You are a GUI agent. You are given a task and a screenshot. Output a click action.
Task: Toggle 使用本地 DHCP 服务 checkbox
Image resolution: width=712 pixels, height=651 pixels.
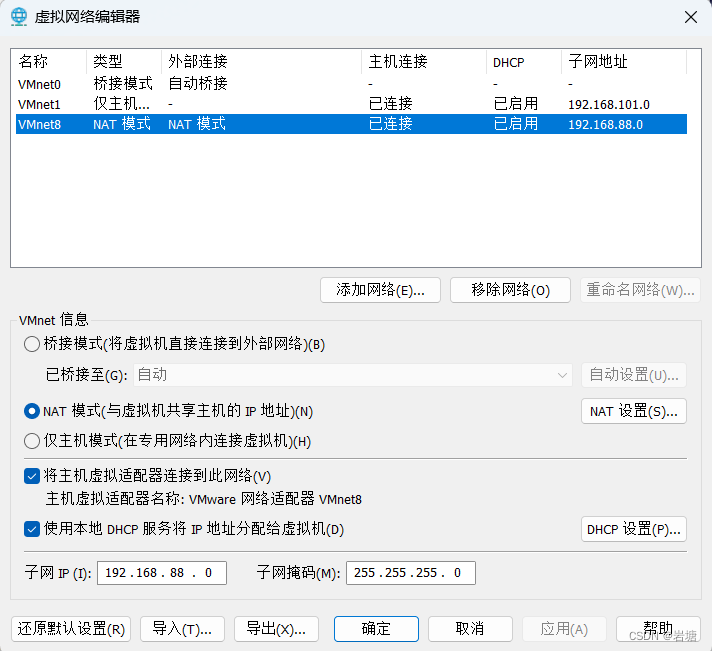(32, 528)
